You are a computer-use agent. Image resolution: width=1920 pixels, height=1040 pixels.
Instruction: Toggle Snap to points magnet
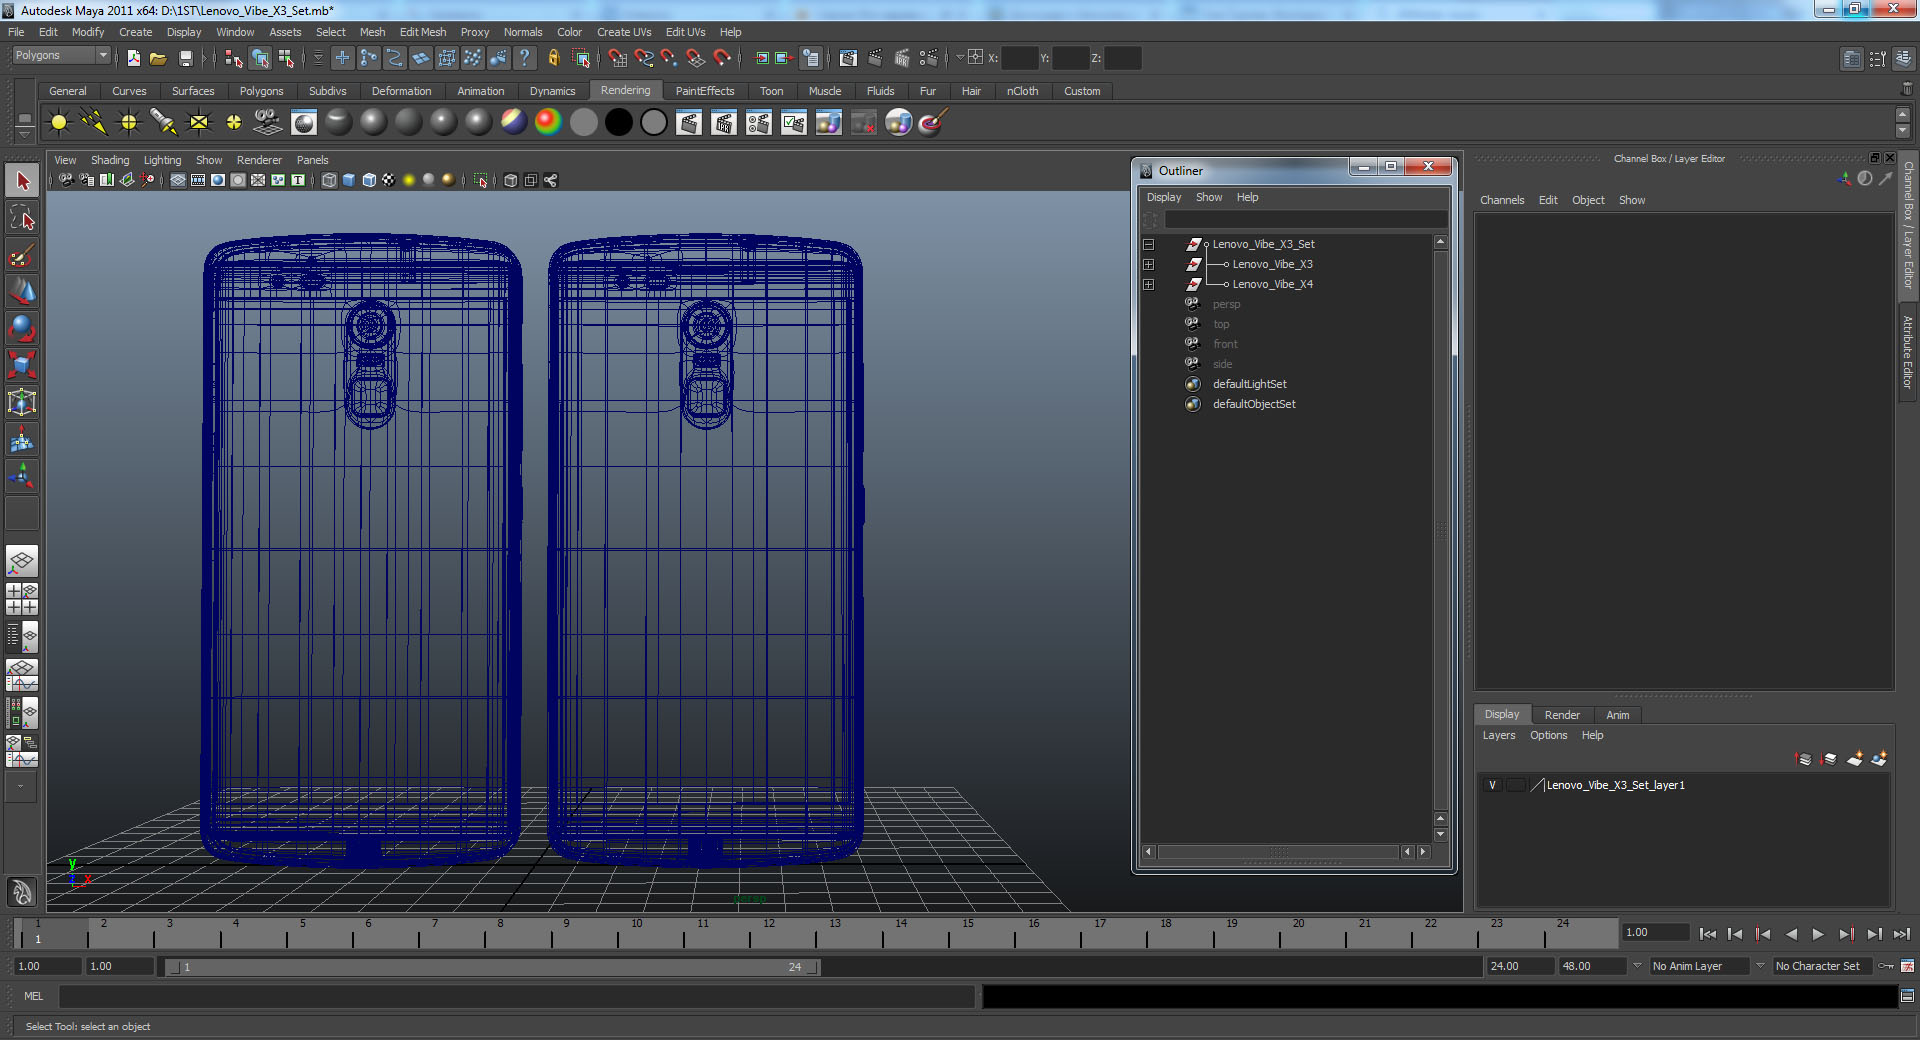click(669, 58)
